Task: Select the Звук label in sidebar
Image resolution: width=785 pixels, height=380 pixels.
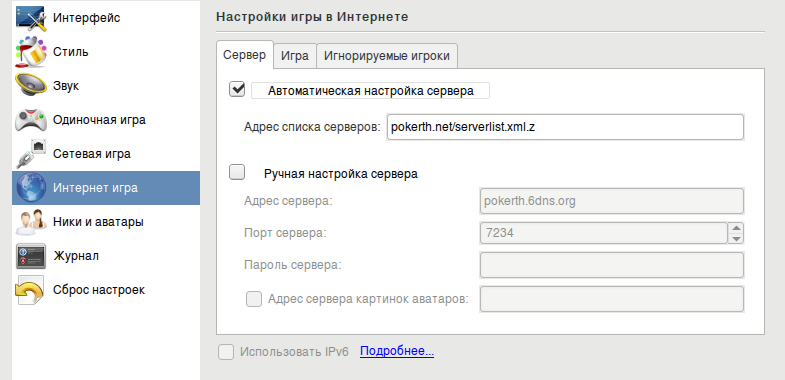Action: (x=66, y=86)
